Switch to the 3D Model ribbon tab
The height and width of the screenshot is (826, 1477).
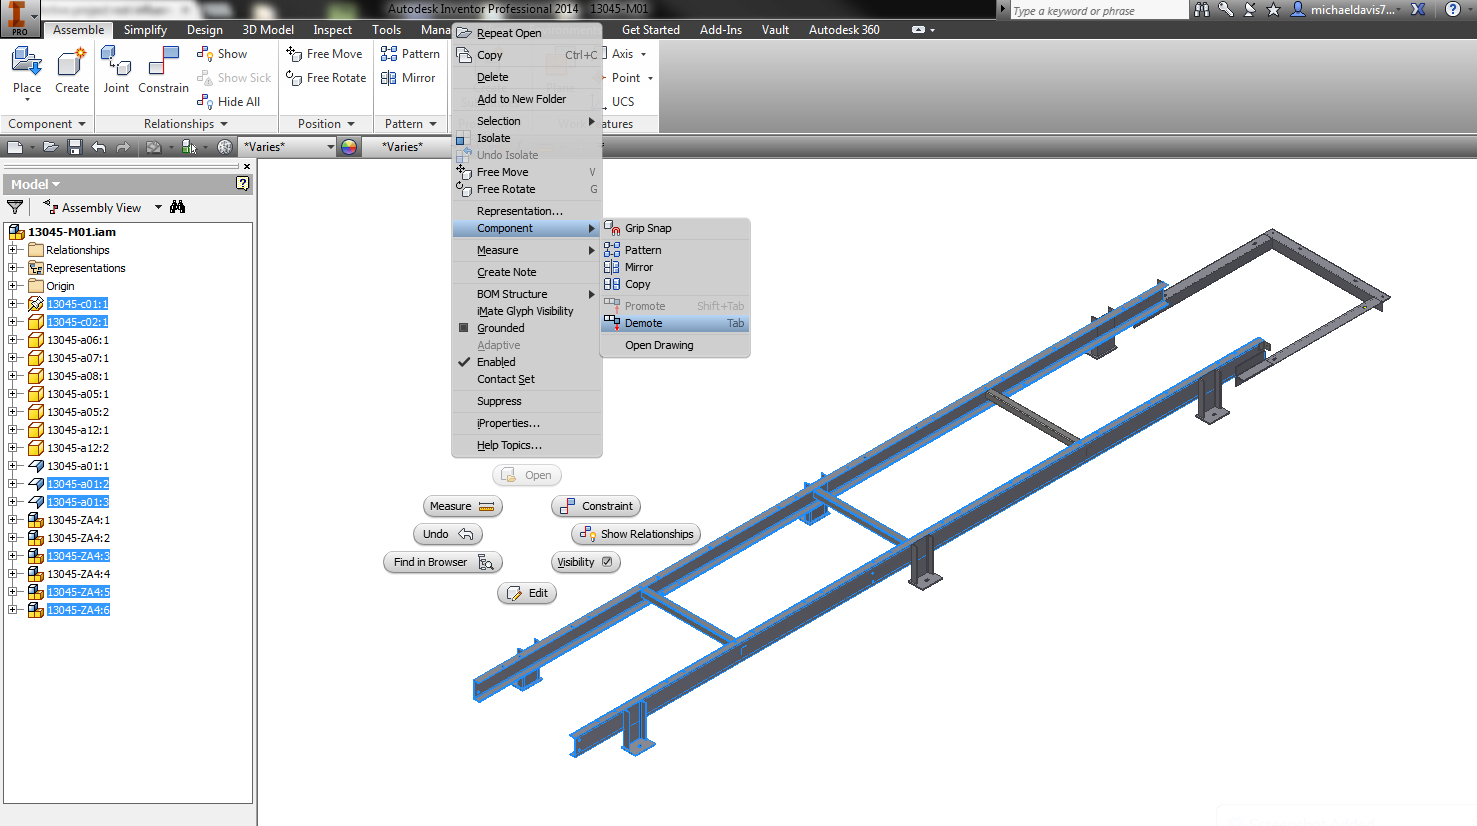click(x=268, y=30)
